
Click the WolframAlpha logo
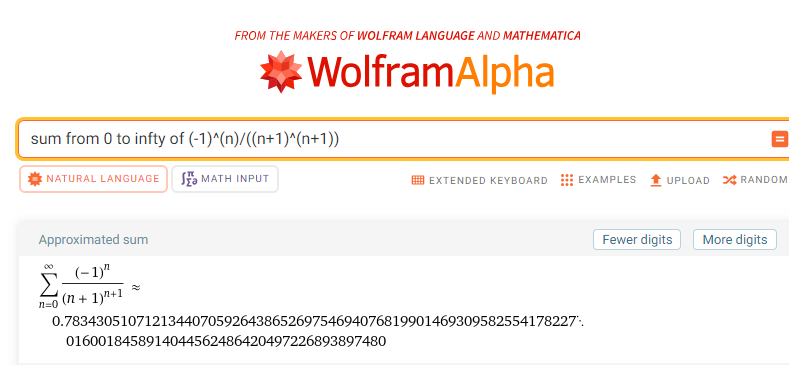tap(407, 72)
